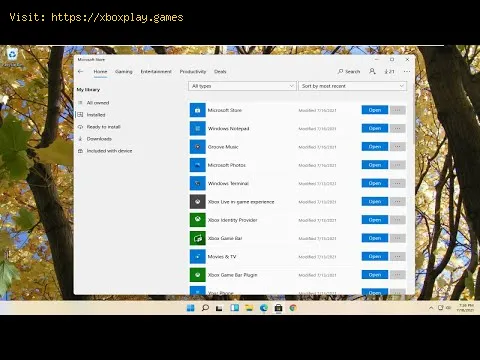Switch to the Productivity tab

click(193, 72)
